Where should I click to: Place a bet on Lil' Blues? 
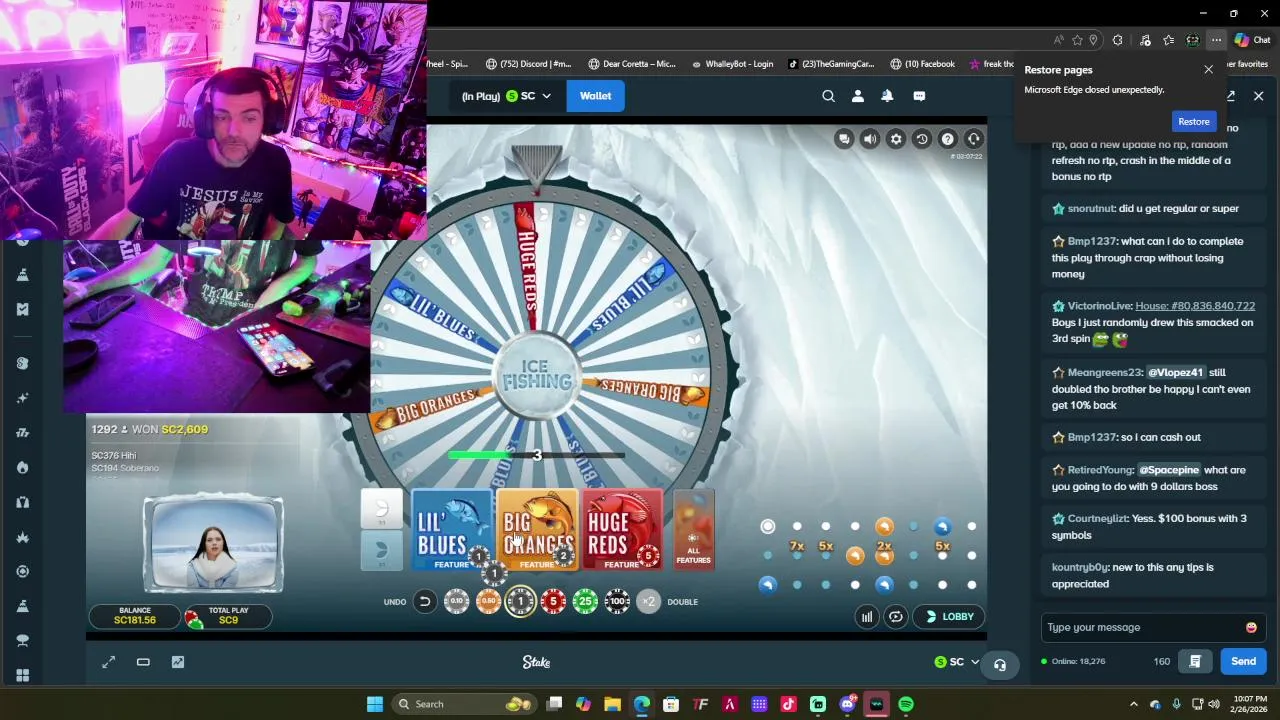point(451,531)
